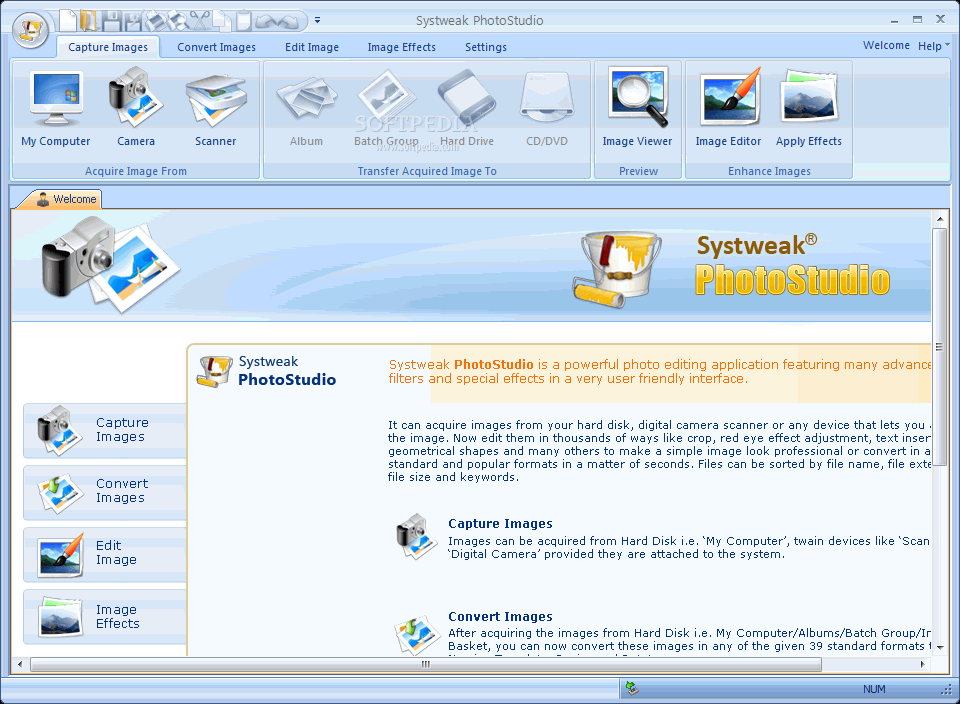The height and width of the screenshot is (704, 960).
Task: Minimize the PhotoStudio window
Action: point(894,20)
